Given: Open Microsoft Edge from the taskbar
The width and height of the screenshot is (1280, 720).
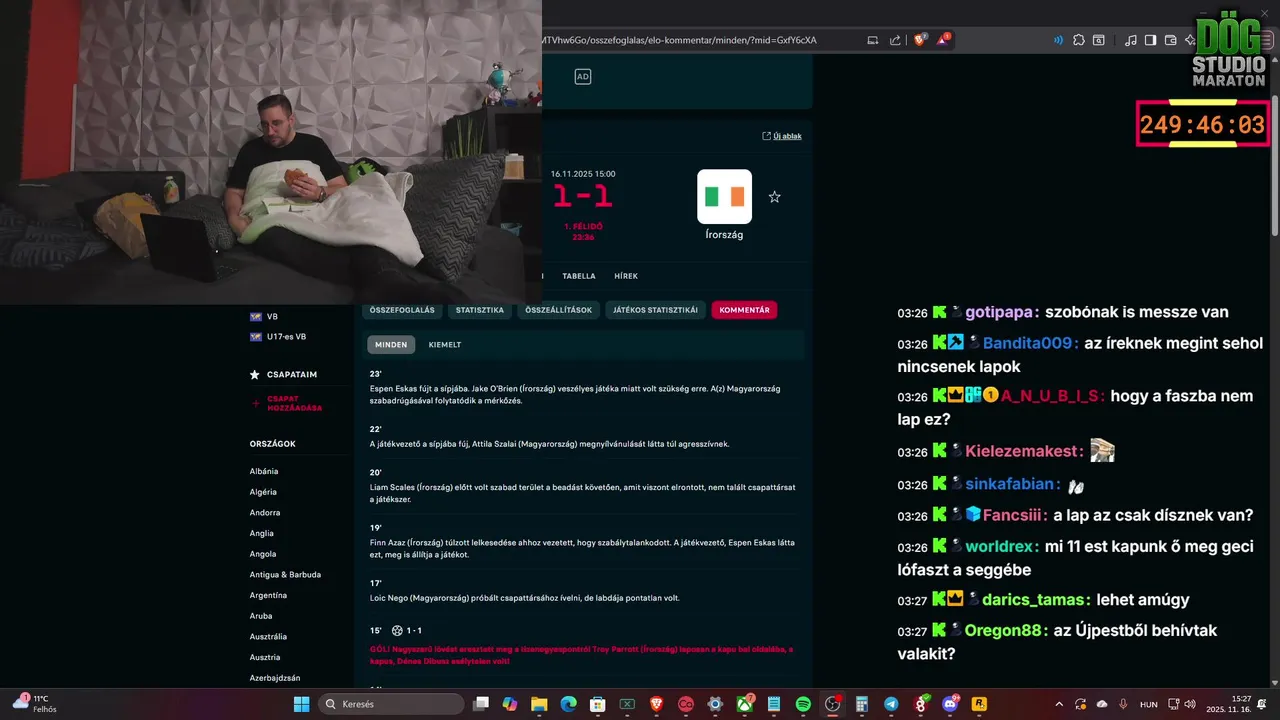Looking at the screenshot, I should (x=568, y=704).
